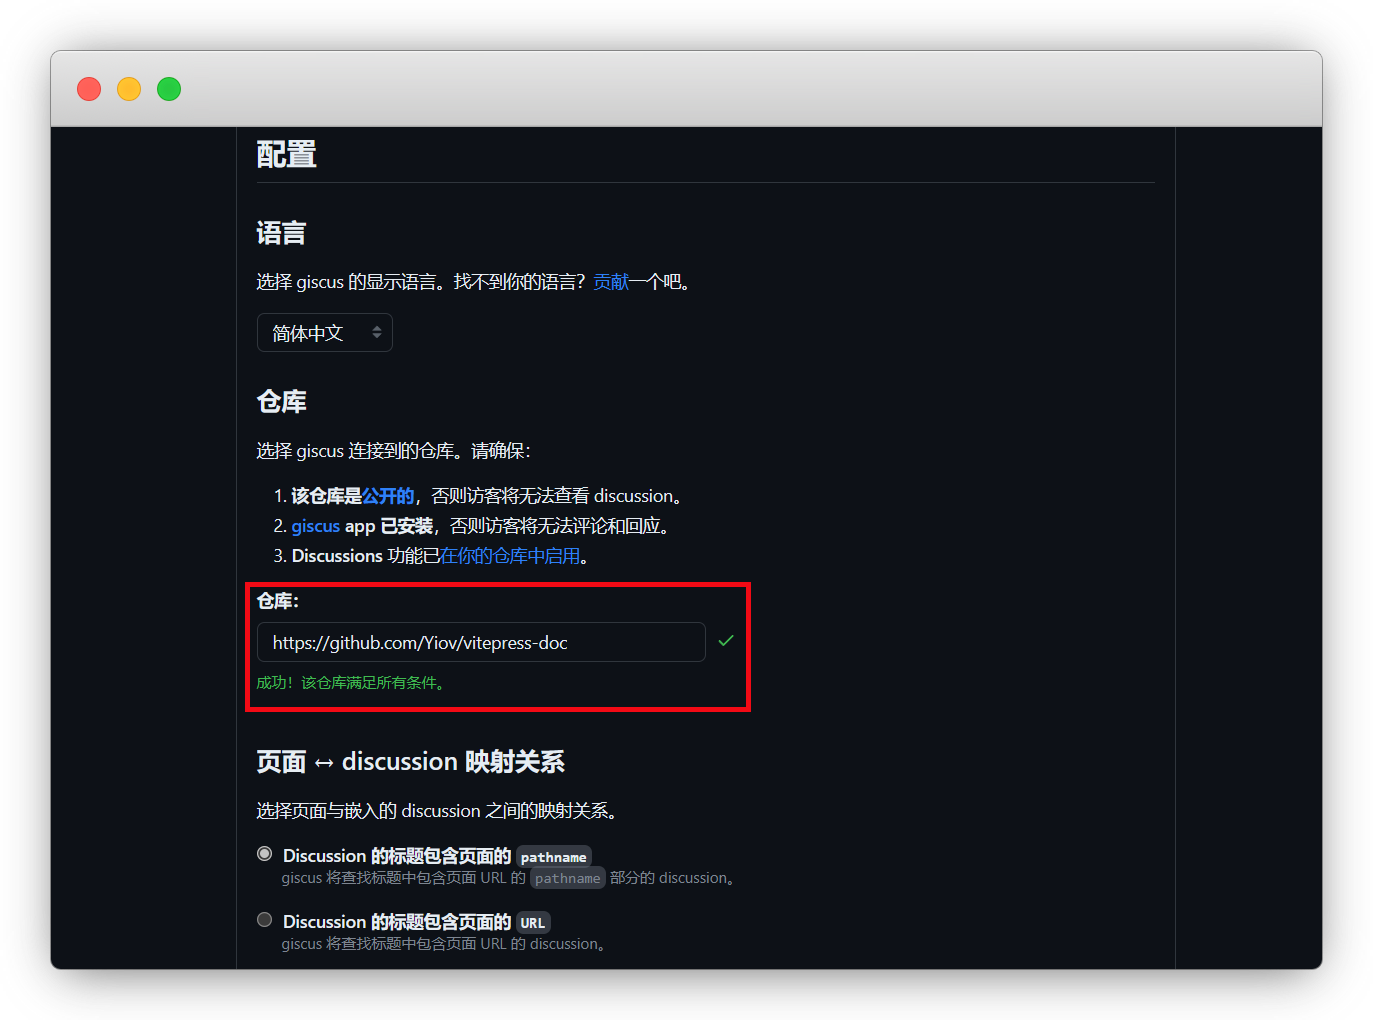Open the 贡献 contribute link

click(611, 282)
